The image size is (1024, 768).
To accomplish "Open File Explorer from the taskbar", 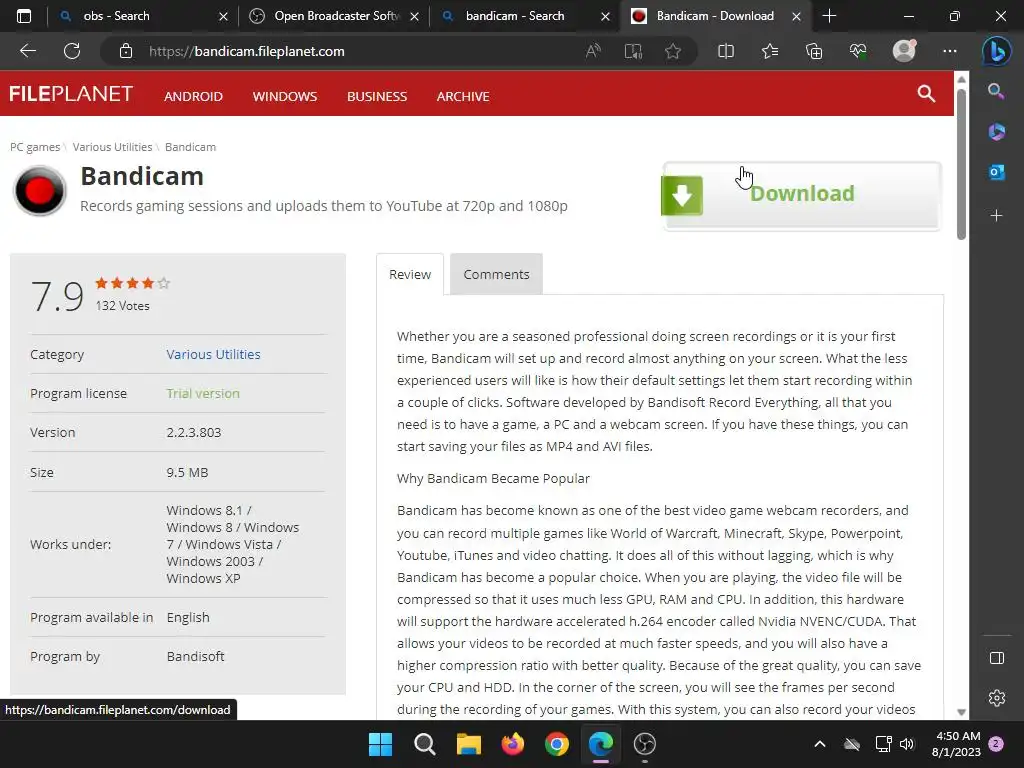I will click(469, 744).
